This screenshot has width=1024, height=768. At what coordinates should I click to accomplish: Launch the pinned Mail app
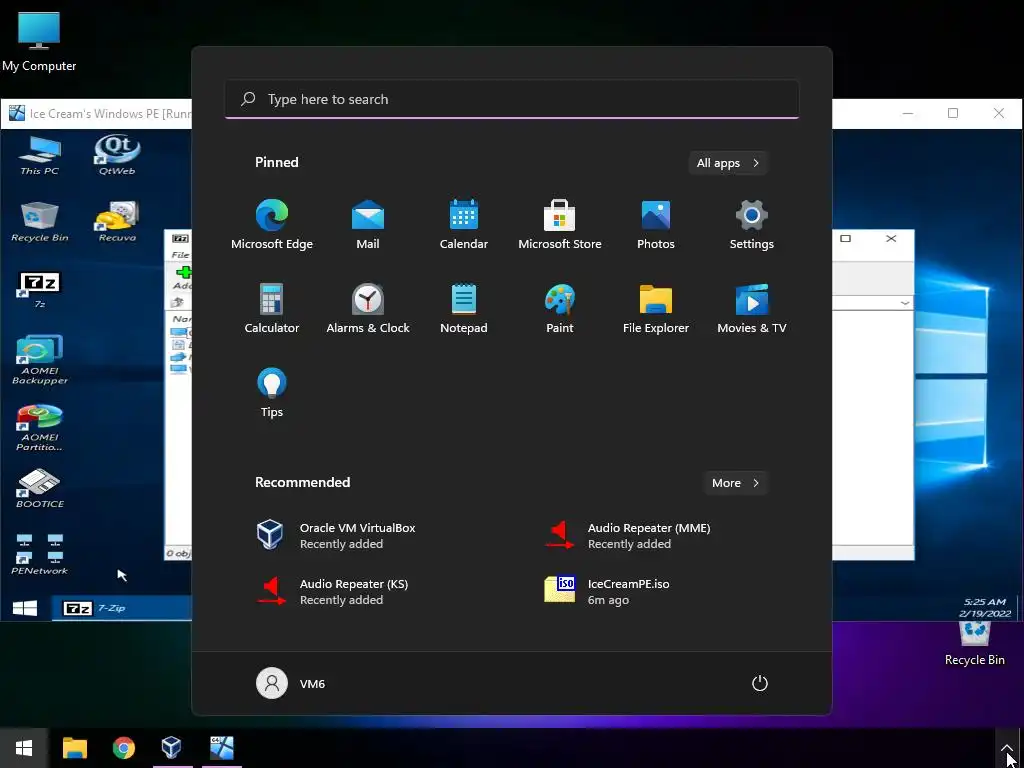[368, 225]
